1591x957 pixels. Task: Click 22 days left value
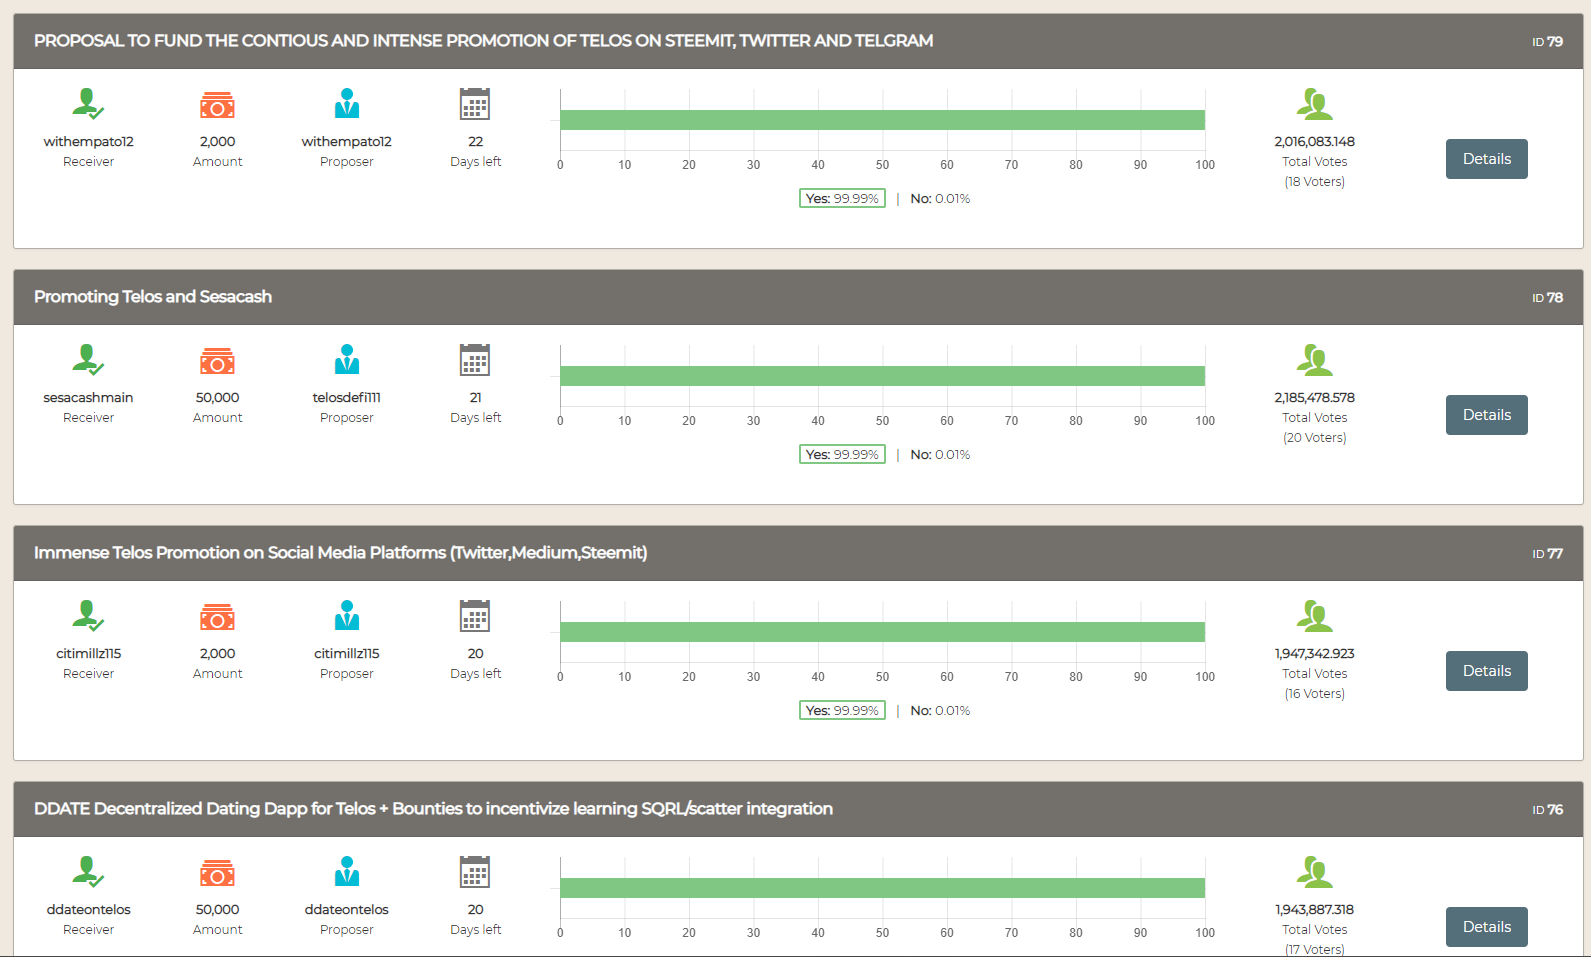click(475, 142)
